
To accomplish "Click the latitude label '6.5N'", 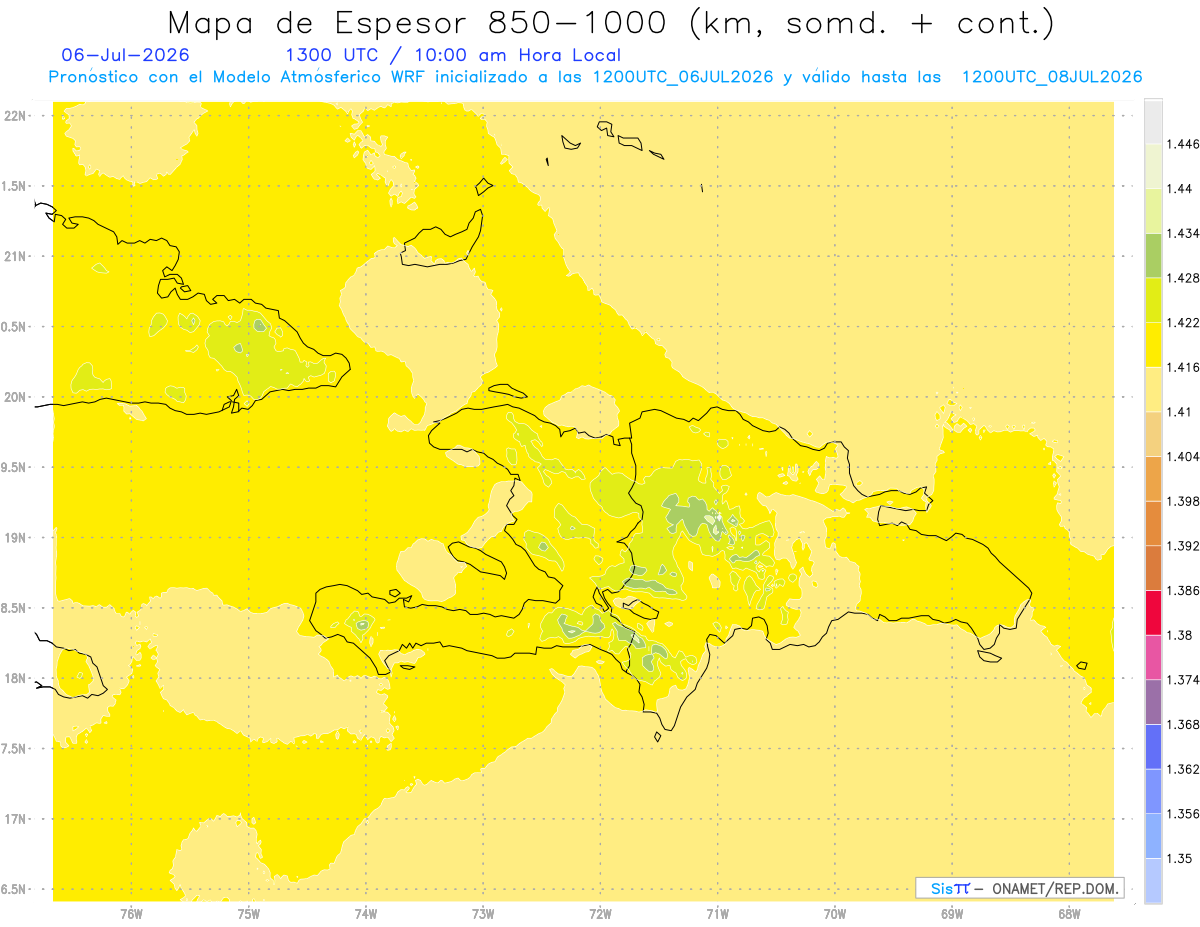I will click(x=15, y=890).
